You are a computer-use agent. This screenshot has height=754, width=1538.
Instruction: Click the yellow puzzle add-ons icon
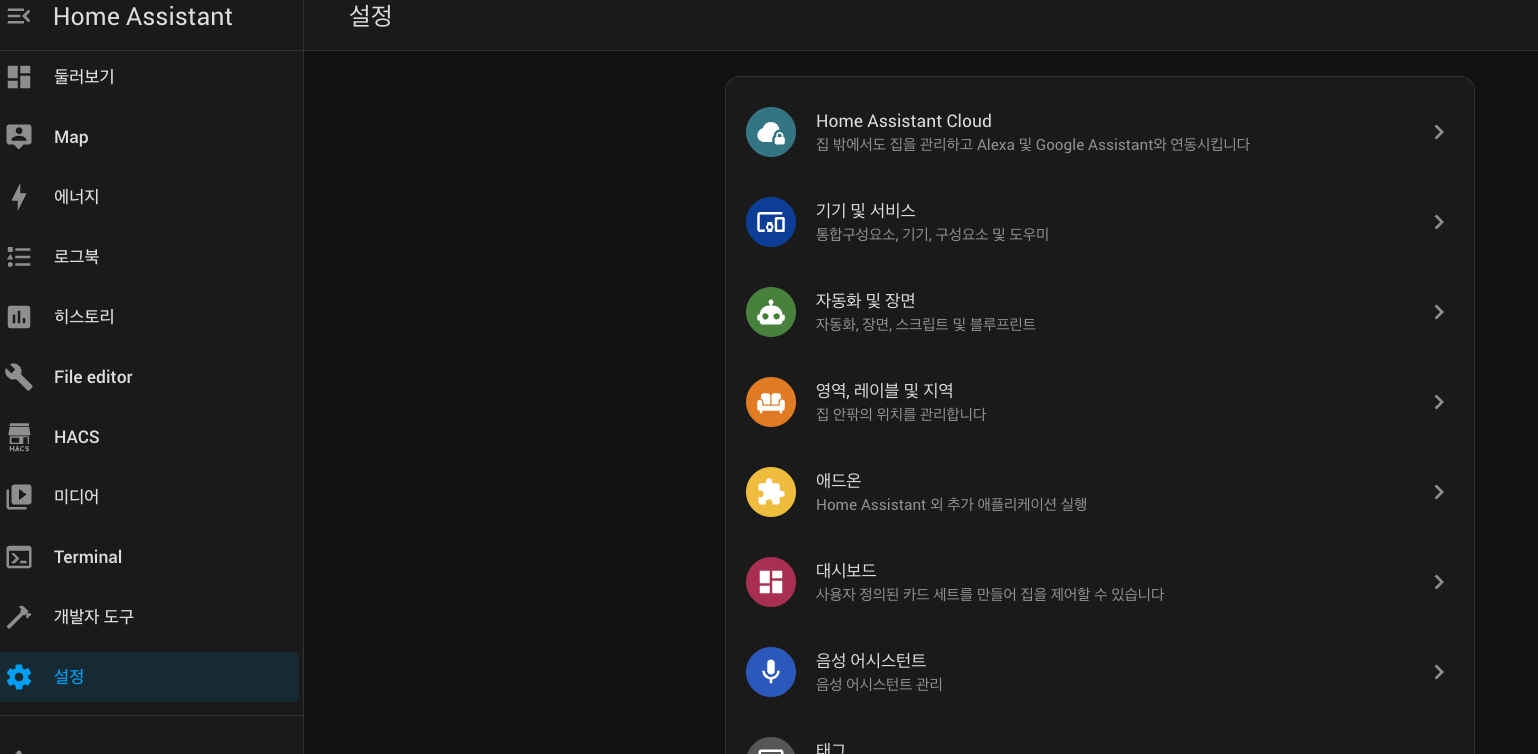[x=770, y=492]
